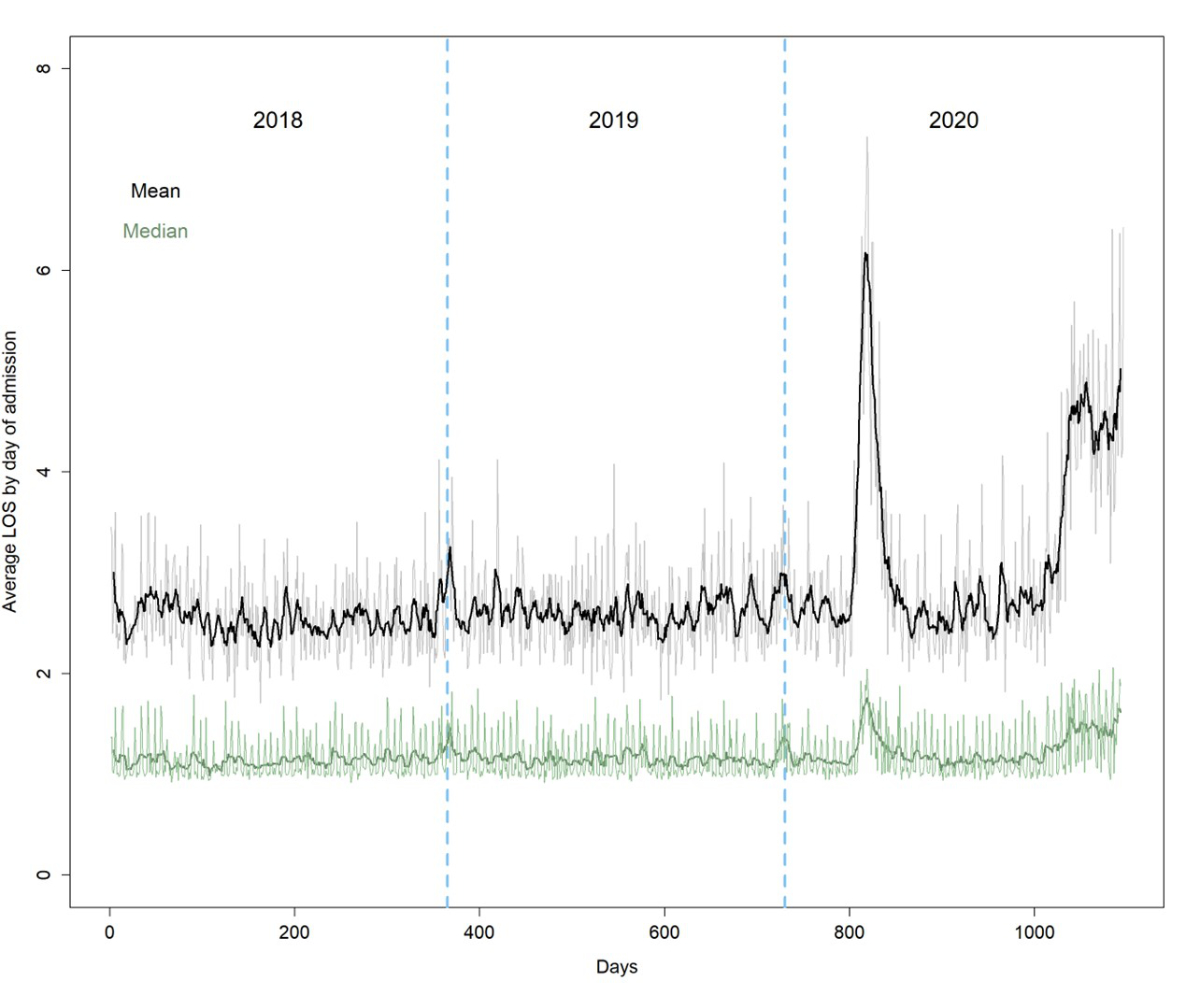The image size is (1200, 995).
Task: Click the highest peak of the black mean line
Action: tap(865, 254)
